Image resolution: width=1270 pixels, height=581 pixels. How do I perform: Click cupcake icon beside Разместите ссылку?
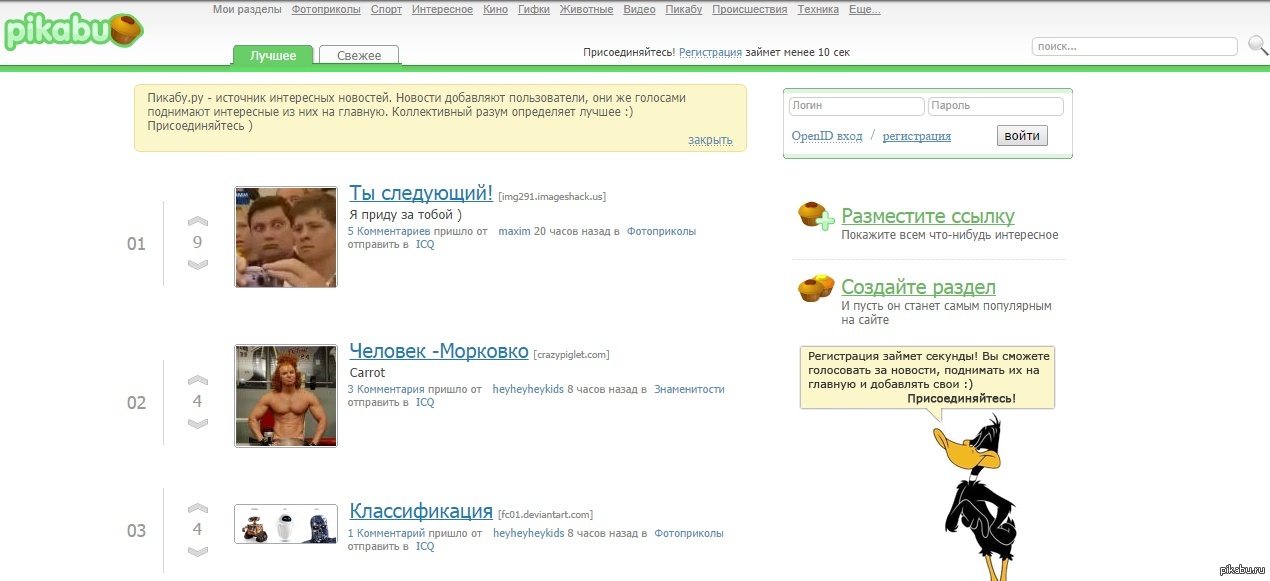pos(816,216)
